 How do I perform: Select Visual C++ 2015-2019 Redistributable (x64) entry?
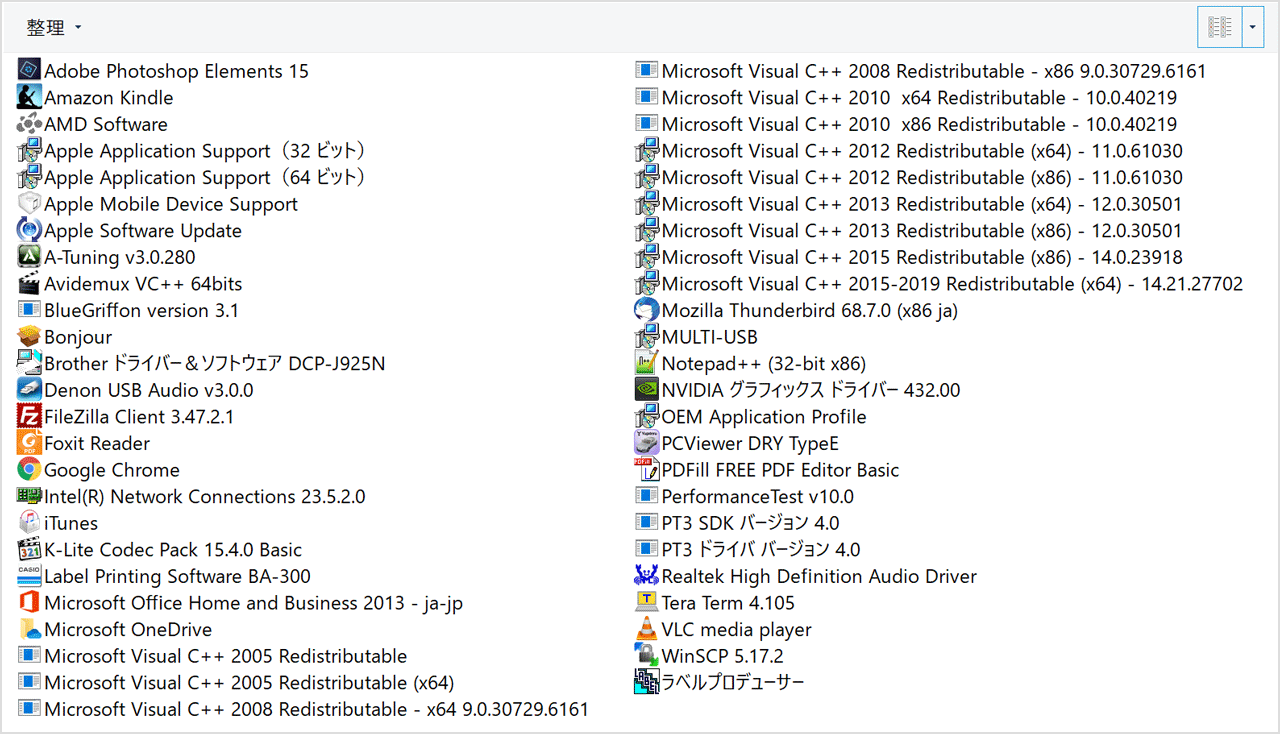[x=940, y=283]
